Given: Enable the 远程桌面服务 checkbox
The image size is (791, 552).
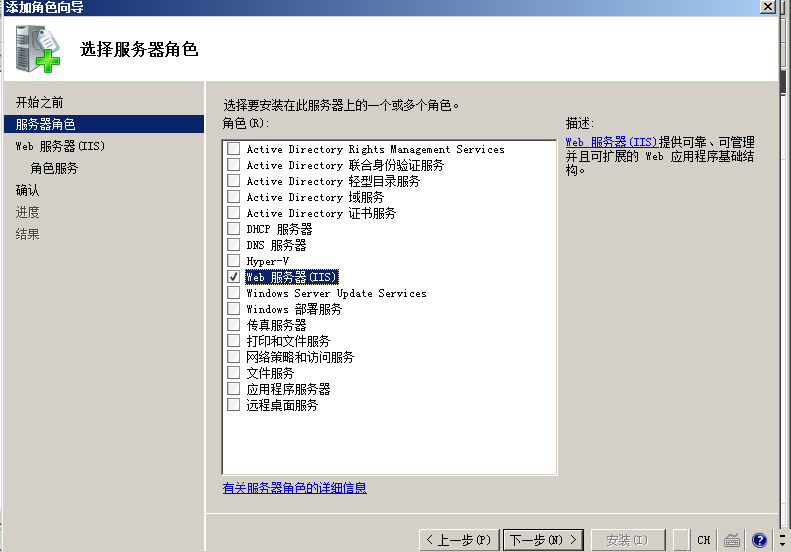Looking at the screenshot, I should 234,405.
